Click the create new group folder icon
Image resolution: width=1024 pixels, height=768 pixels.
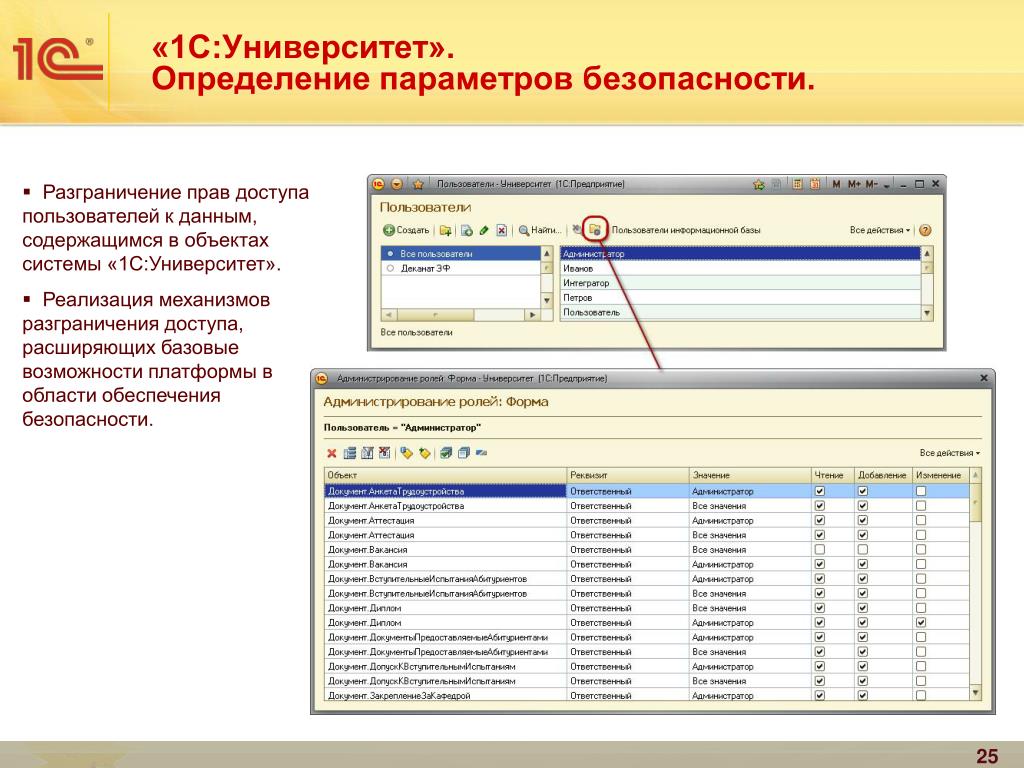point(445,230)
